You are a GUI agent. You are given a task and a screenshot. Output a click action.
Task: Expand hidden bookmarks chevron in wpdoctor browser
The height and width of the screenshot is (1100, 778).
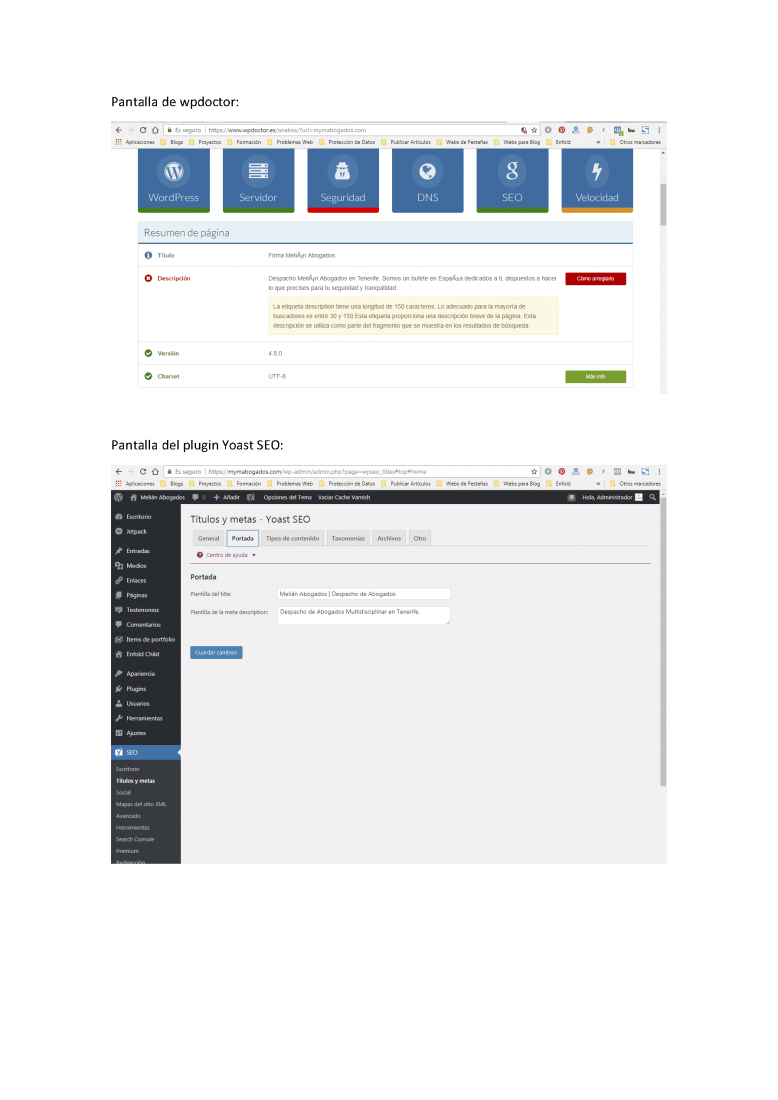coord(598,142)
